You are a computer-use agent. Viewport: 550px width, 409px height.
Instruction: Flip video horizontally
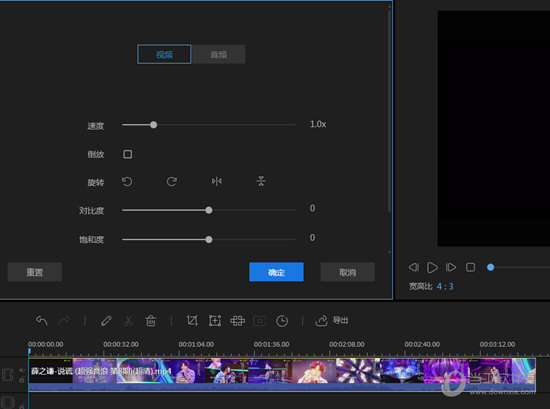tap(217, 181)
